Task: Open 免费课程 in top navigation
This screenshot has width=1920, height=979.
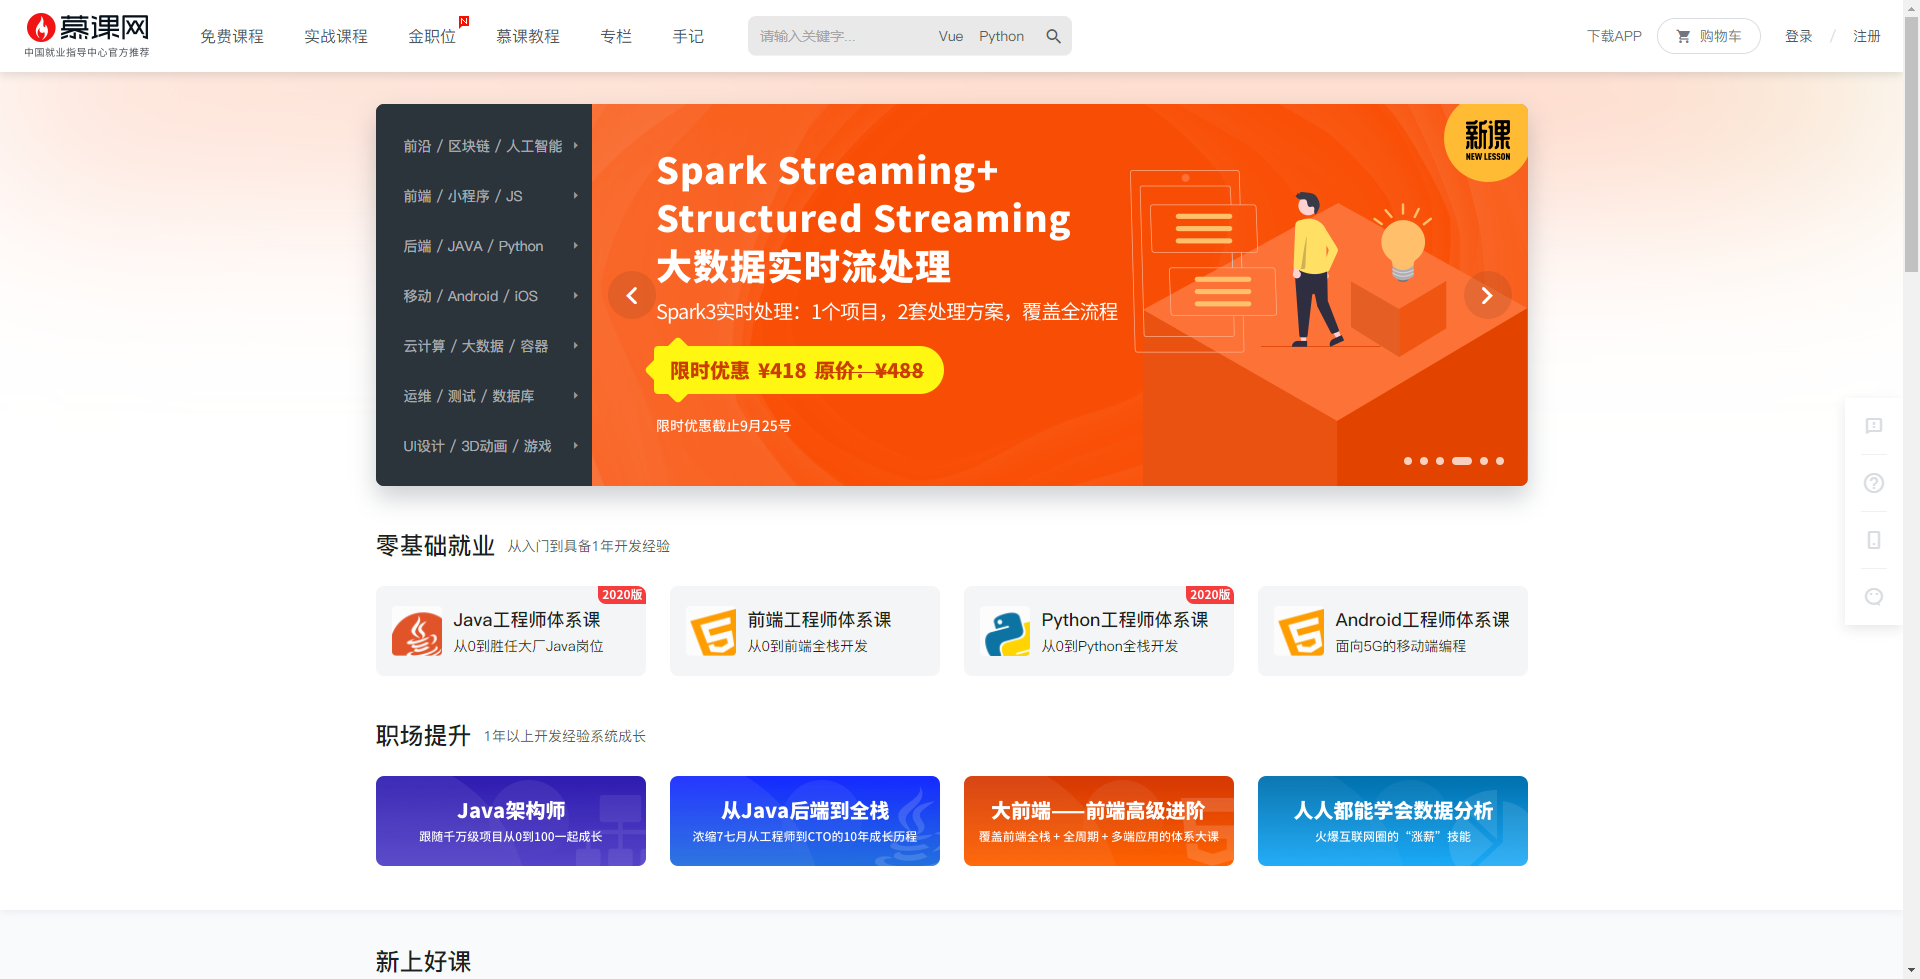Action: (232, 36)
